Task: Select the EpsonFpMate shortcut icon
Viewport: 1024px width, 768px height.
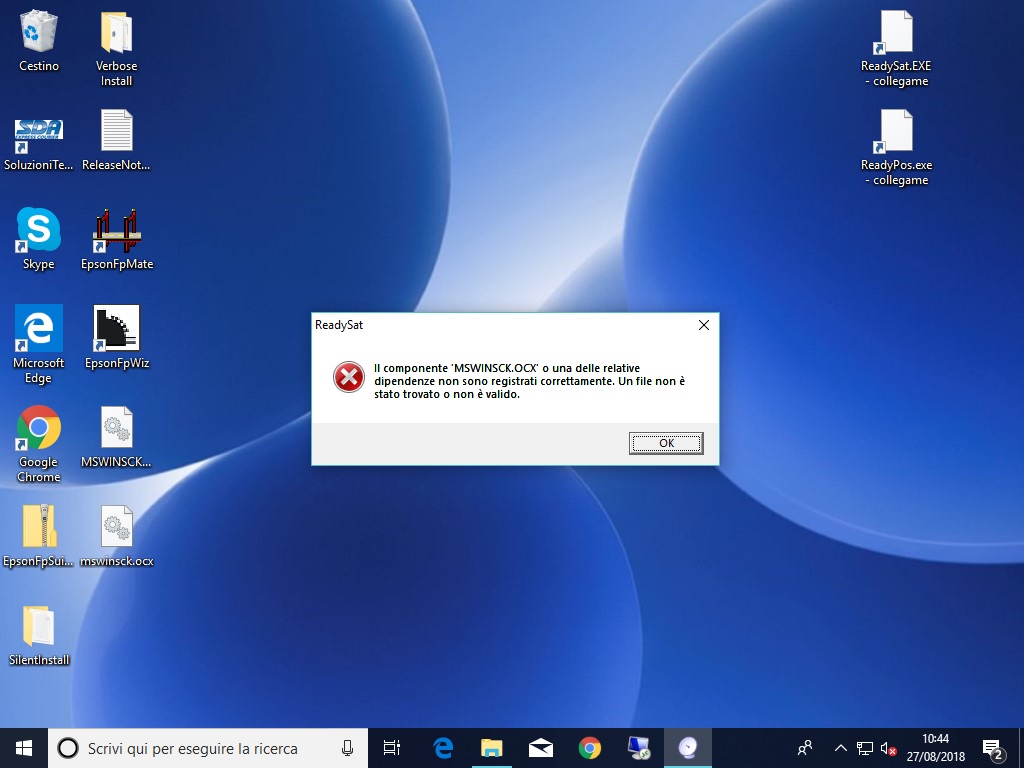Action: (117, 239)
